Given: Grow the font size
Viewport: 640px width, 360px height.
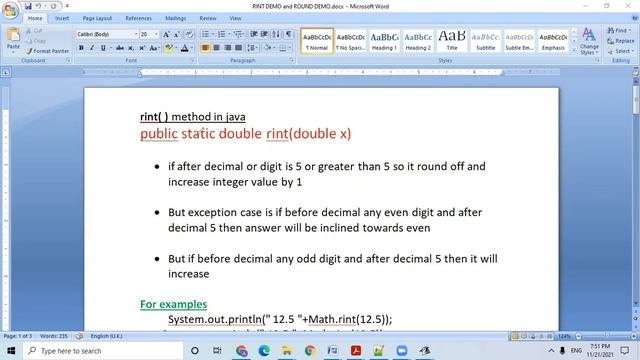Looking at the screenshot, I should (166, 35).
